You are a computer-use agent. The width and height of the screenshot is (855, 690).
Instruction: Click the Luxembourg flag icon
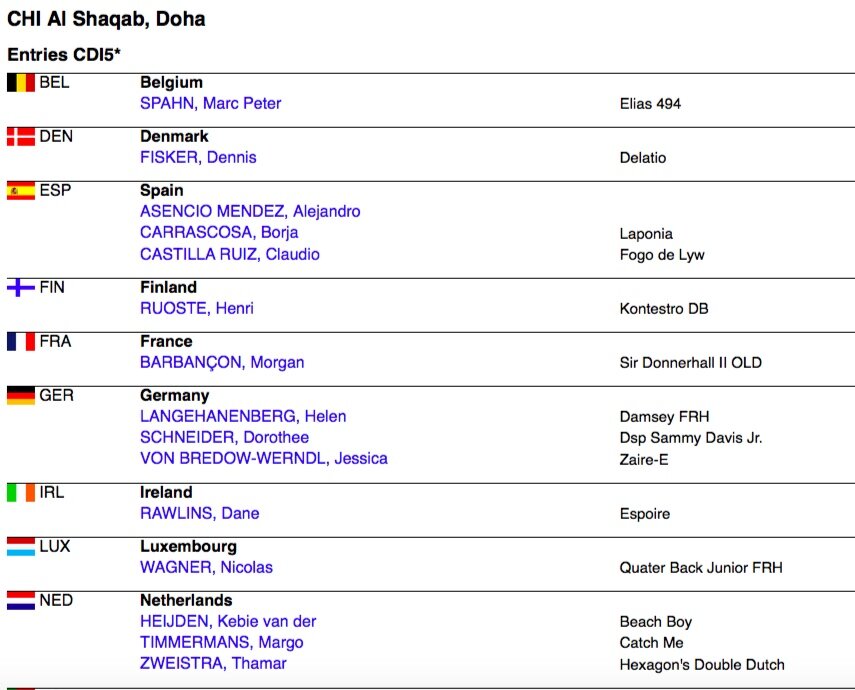tap(21, 547)
